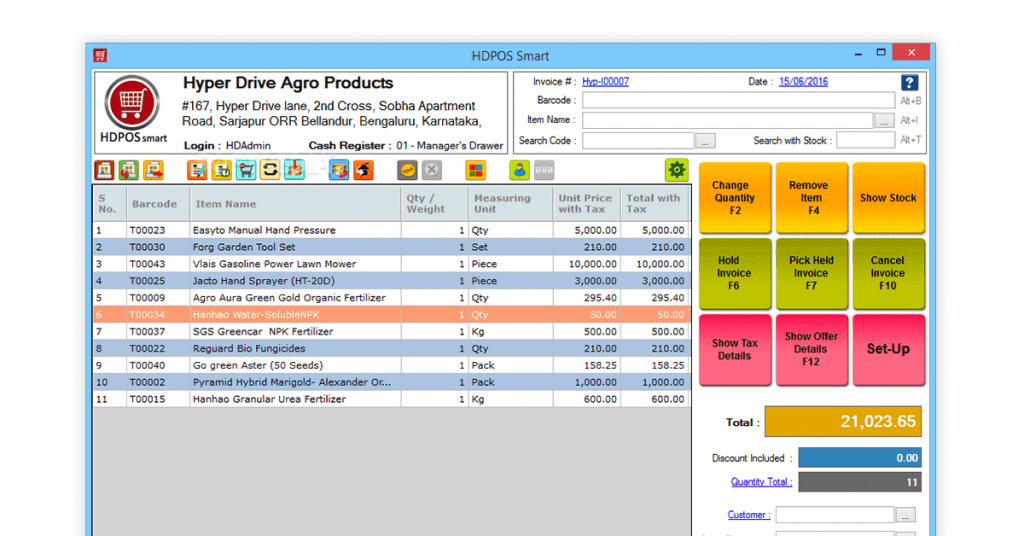
Task: Click the Measuring Unit column header
Action: [x=510, y=204]
